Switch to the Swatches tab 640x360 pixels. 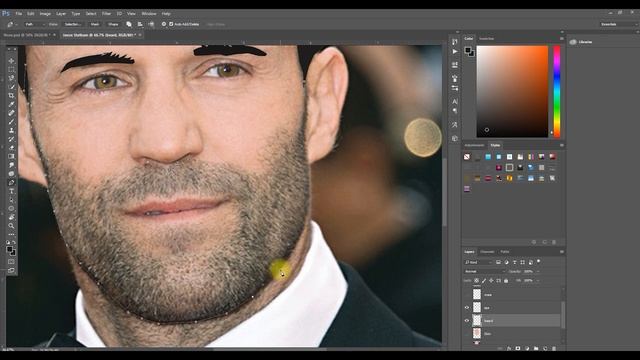(x=486, y=39)
